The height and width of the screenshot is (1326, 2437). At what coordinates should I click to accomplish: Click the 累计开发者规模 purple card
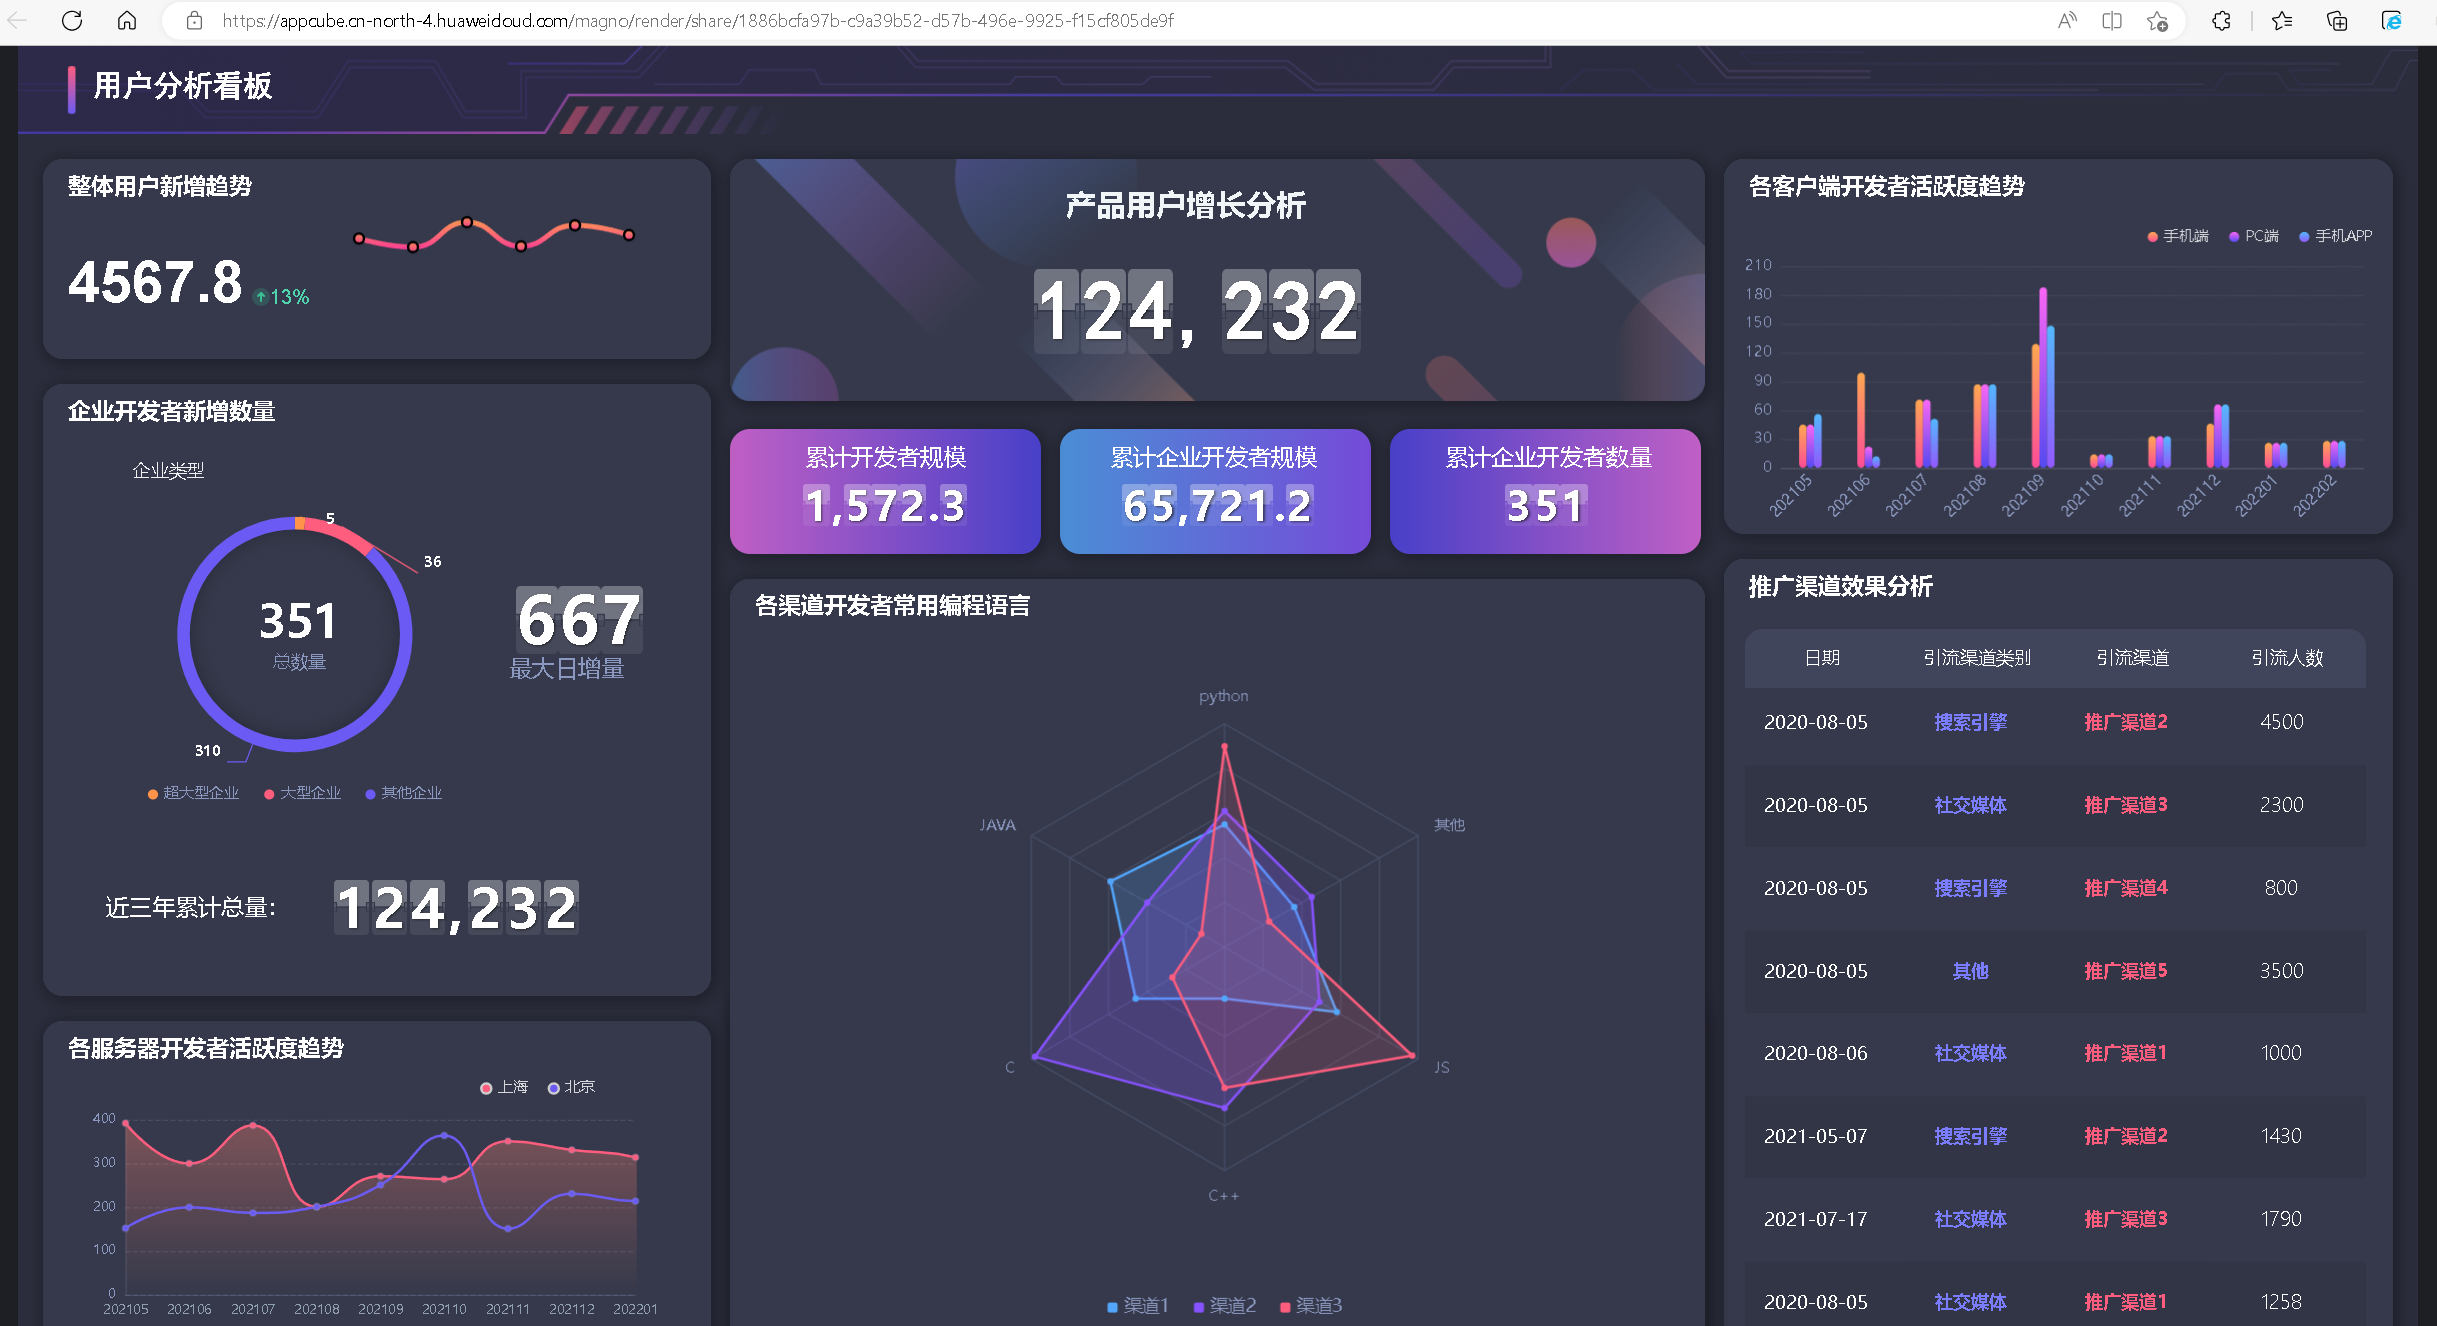coord(885,491)
